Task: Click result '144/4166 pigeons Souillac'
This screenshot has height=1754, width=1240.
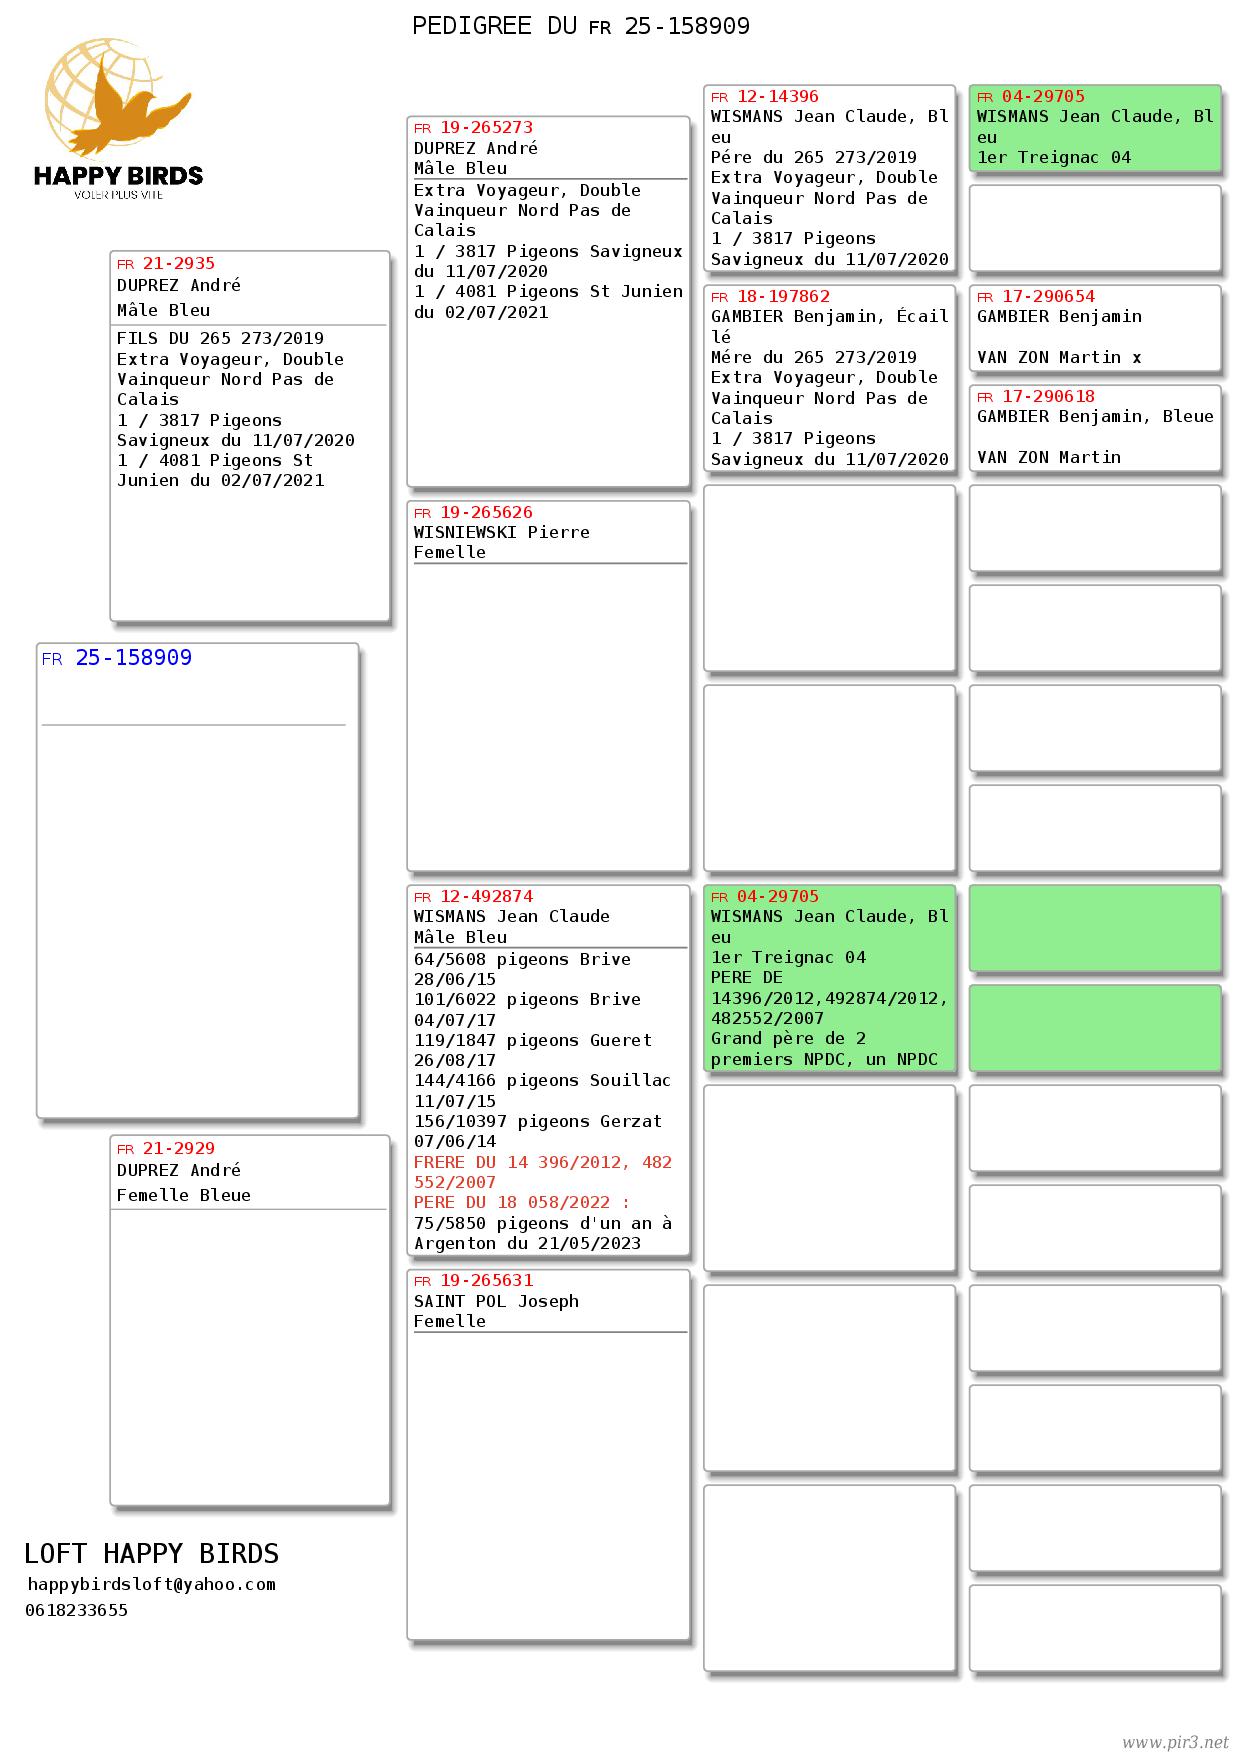Action: (543, 1080)
